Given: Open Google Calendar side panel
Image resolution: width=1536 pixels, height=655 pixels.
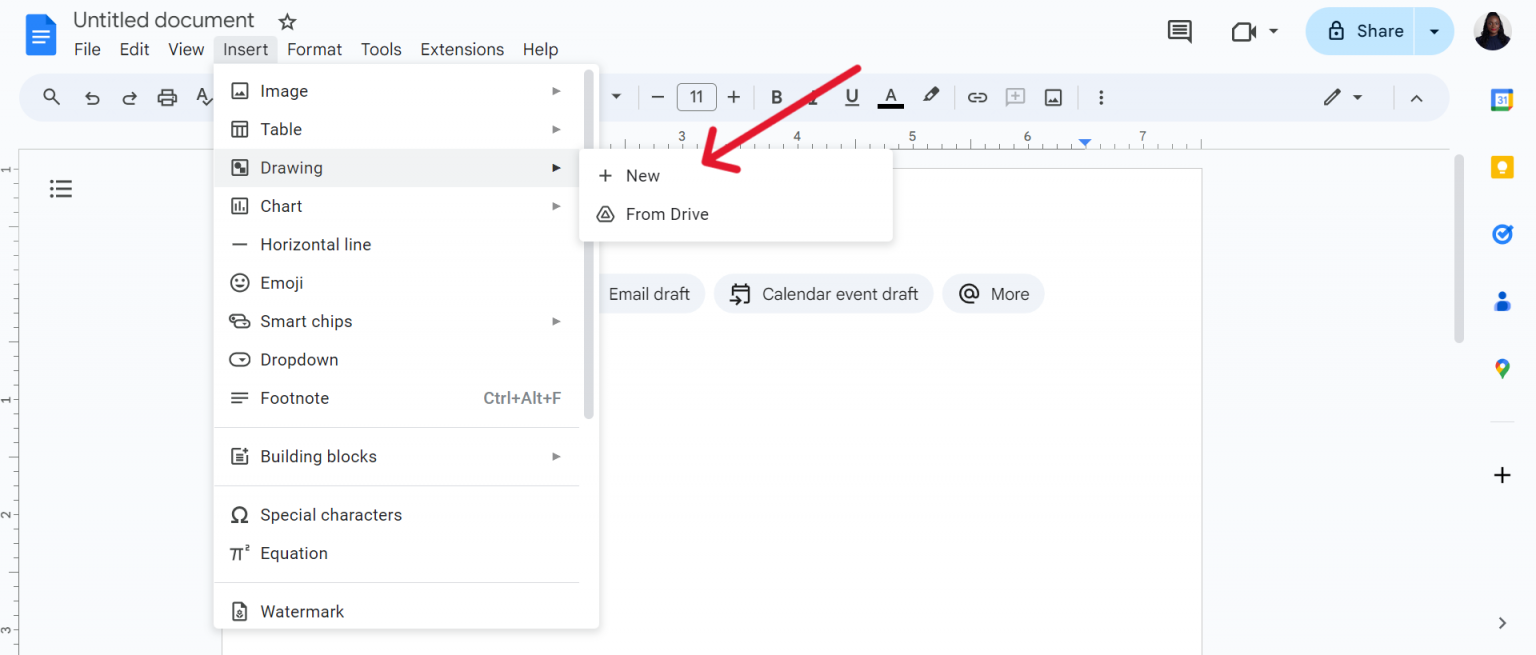Looking at the screenshot, I should click(1502, 100).
